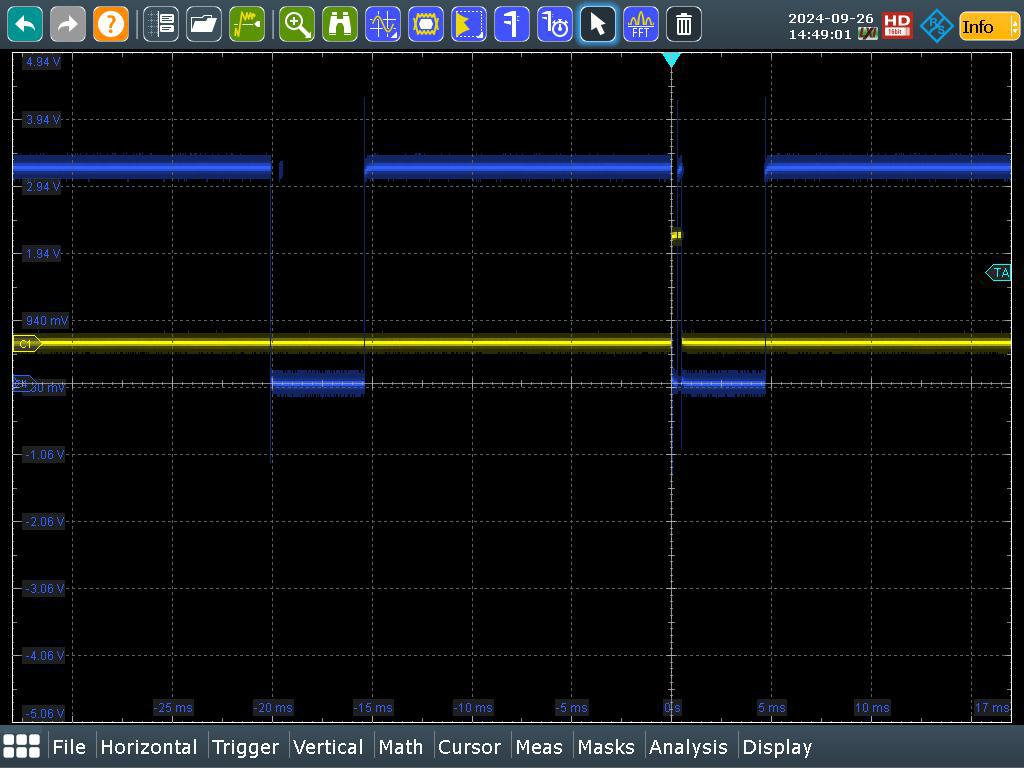The height and width of the screenshot is (768, 1024).
Task: Activate the Zoom magnifier tool
Action: pos(297,24)
